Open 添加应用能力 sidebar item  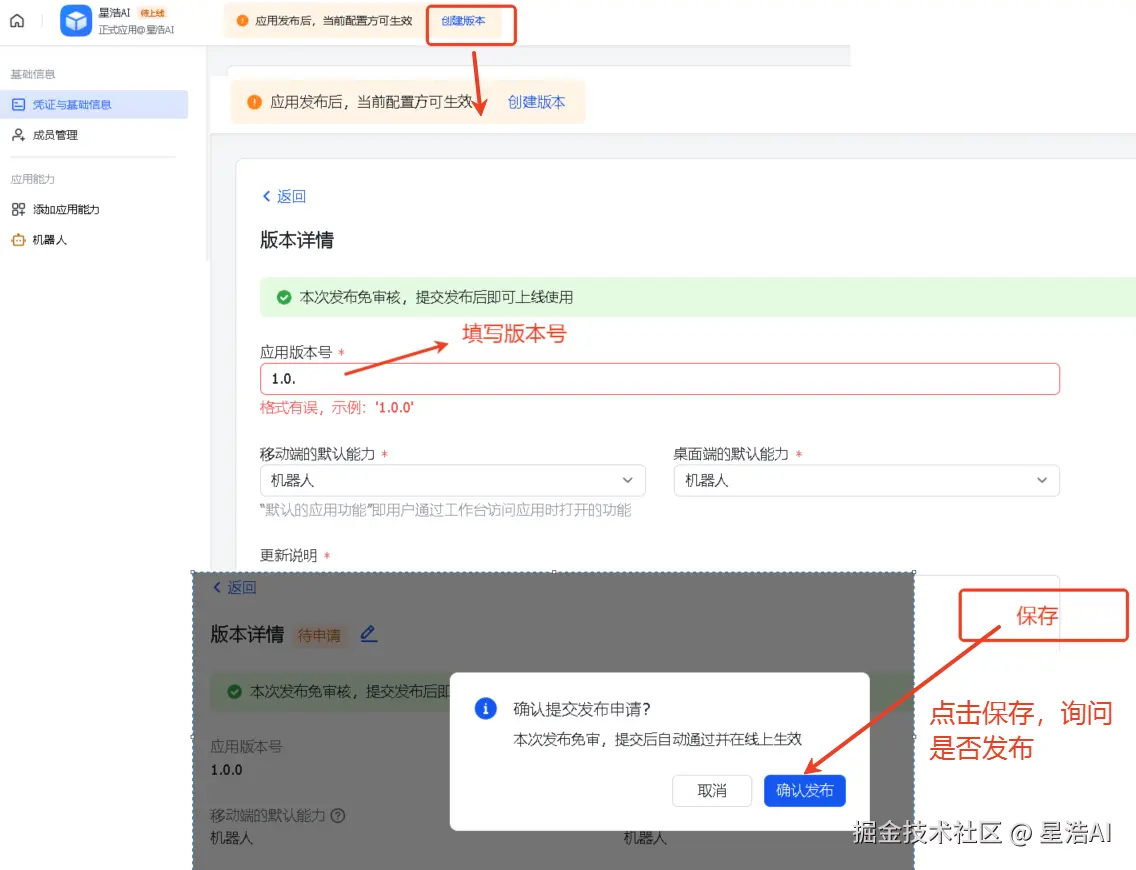point(66,209)
